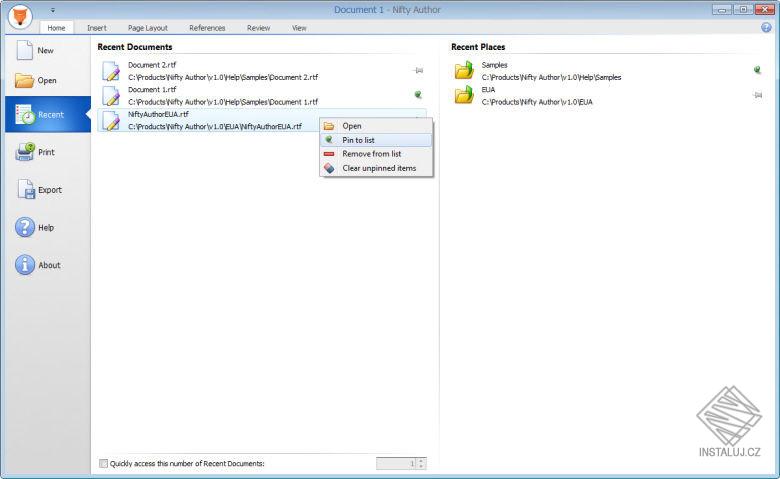The width and height of the screenshot is (780, 479).
Task: Pin Document 2.rtf using its pin icon
Action: [x=418, y=71]
